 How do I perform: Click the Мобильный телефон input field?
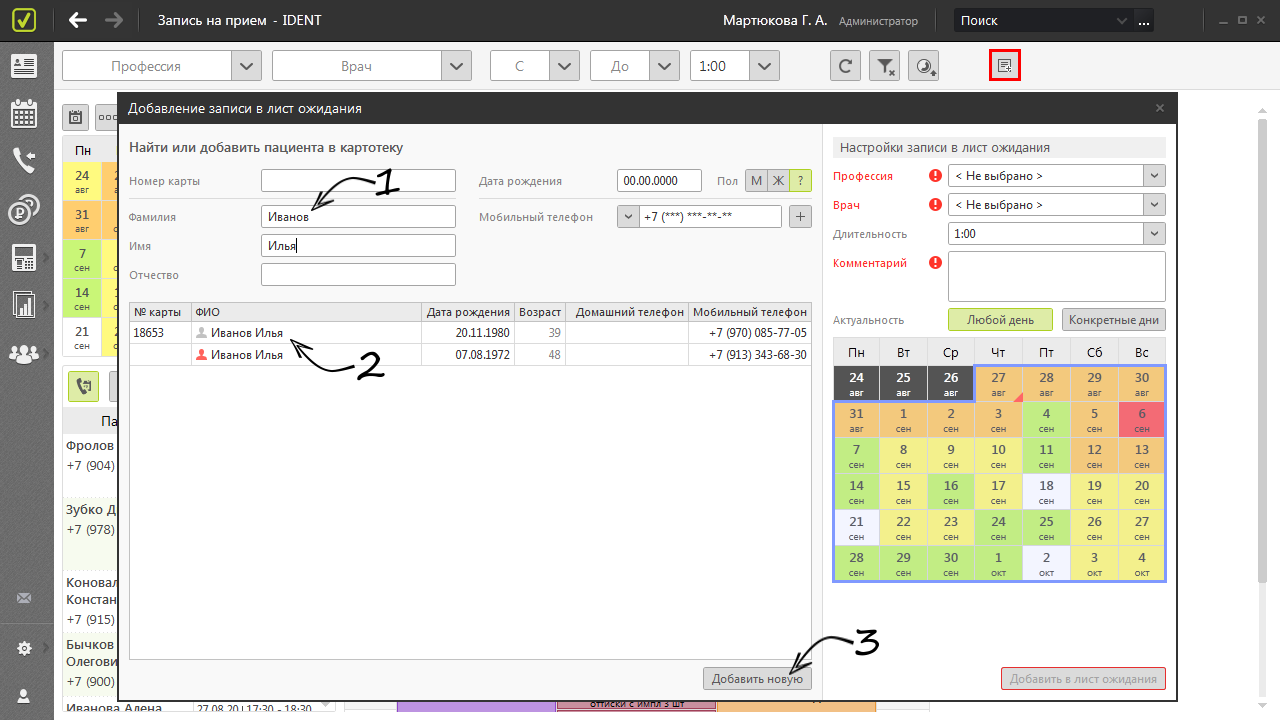point(710,216)
